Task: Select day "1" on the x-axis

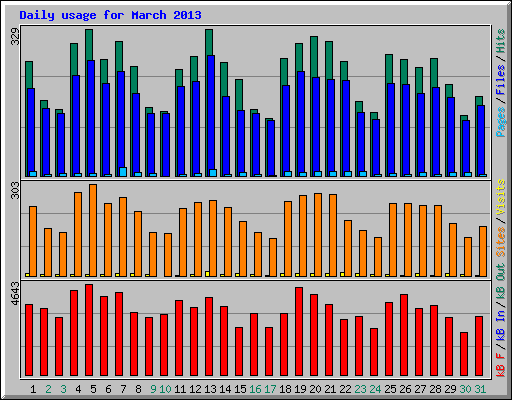Action: [x=33, y=389]
